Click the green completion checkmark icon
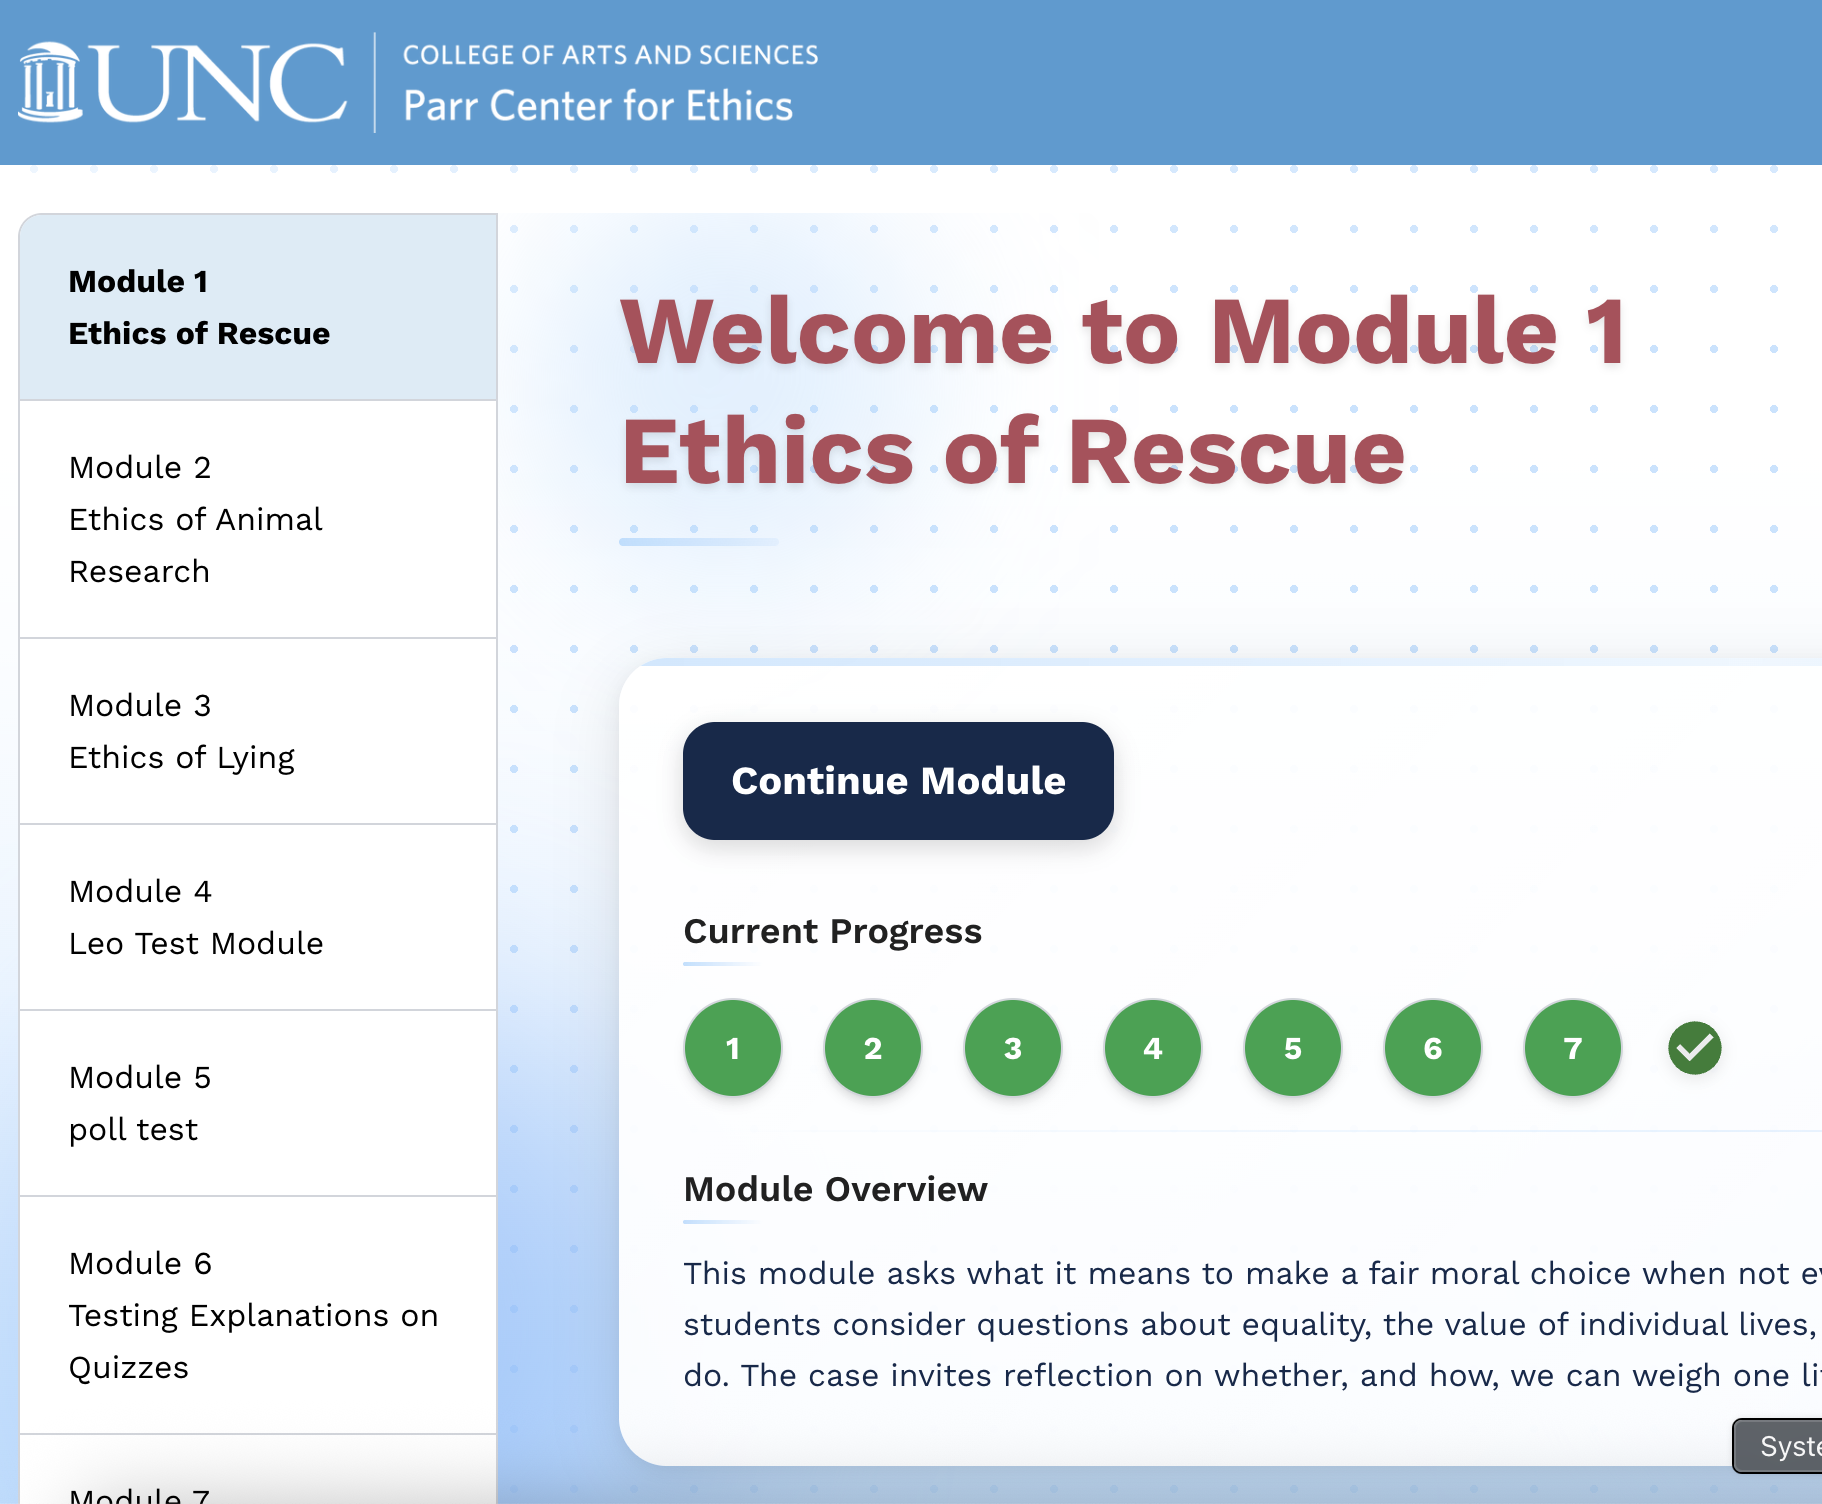1822x1504 pixels. pyautogui.click(x=1694, y=1048)
